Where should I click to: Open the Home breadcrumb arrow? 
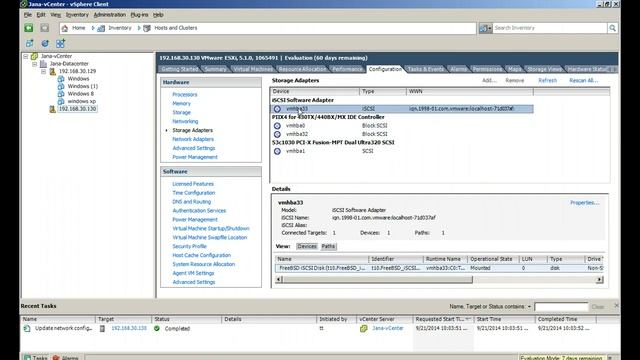pyautogui.click(x=93, y=28)
